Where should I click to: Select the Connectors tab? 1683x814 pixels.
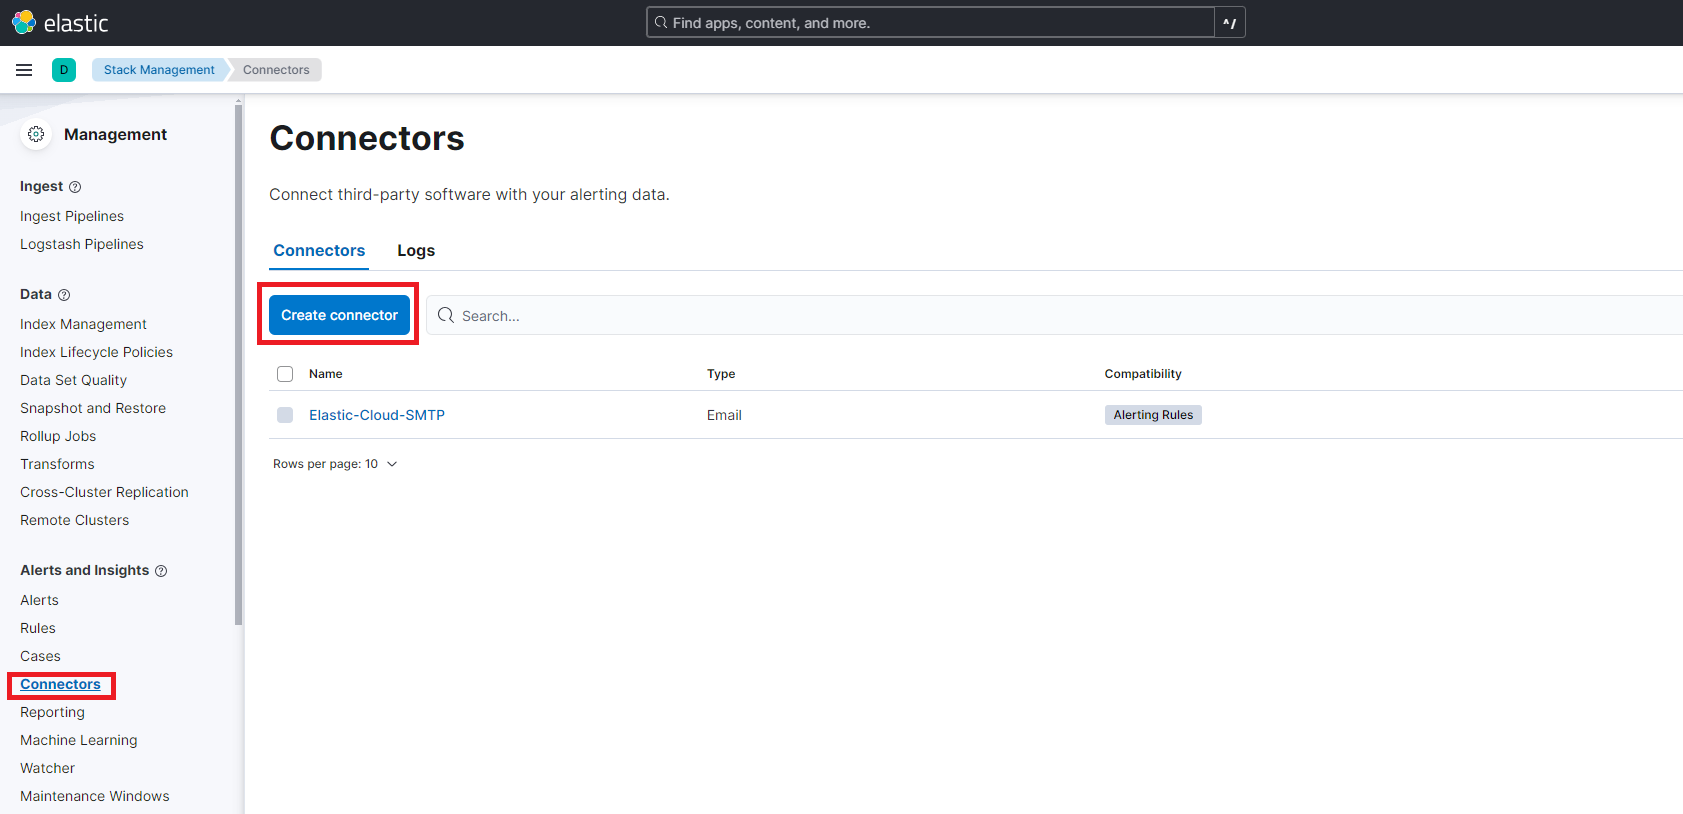[x=319, y=251]
